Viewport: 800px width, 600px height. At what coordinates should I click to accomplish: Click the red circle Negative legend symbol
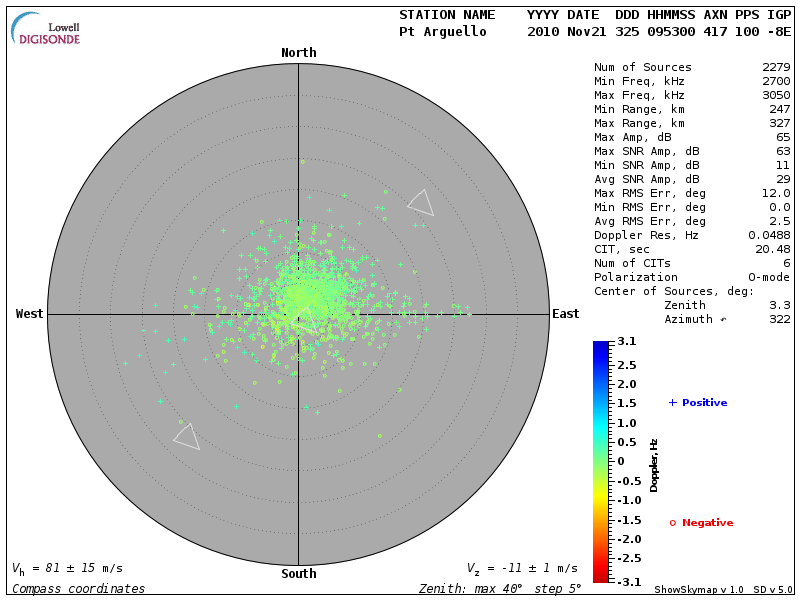coord(672,523)
